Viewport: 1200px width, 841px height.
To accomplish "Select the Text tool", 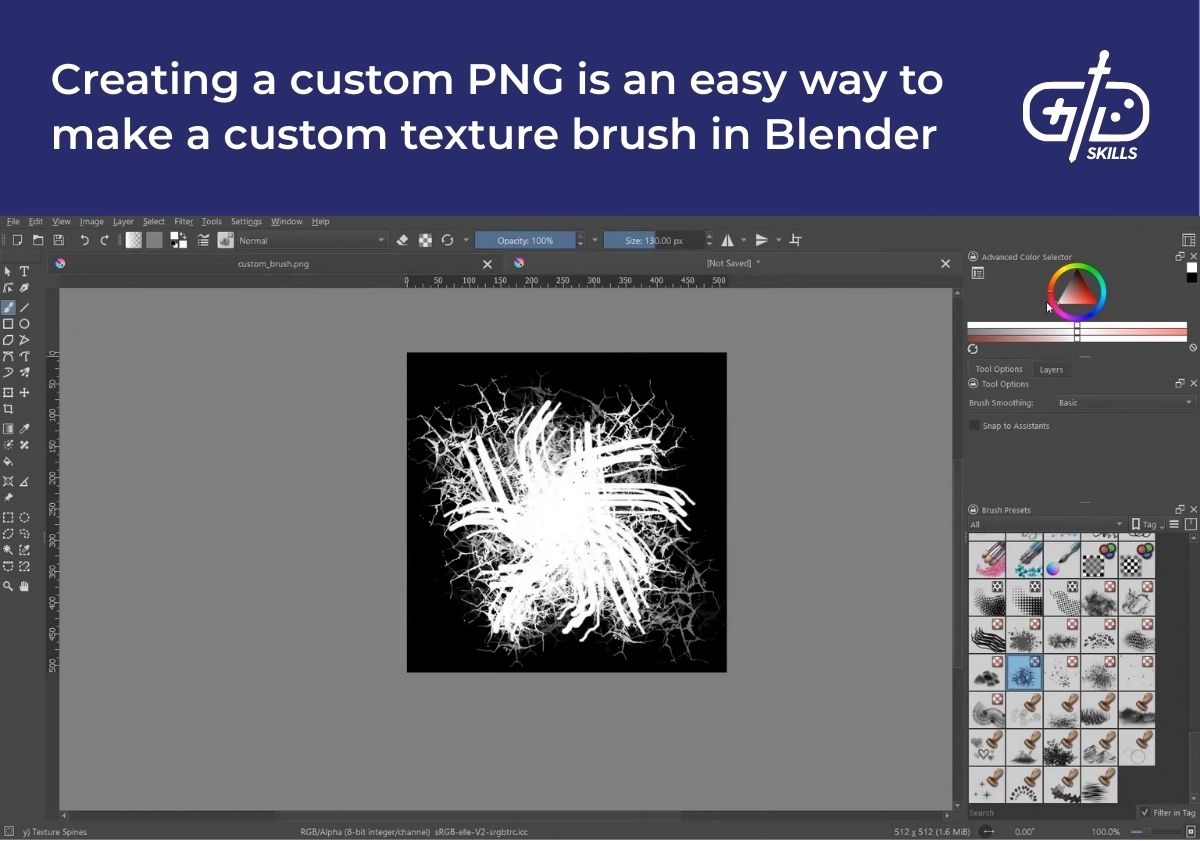I will click(25, 271).
